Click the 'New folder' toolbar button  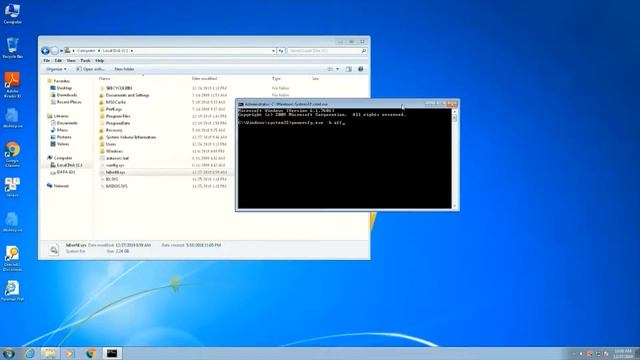pyautogui.click(x=124, y=69)
